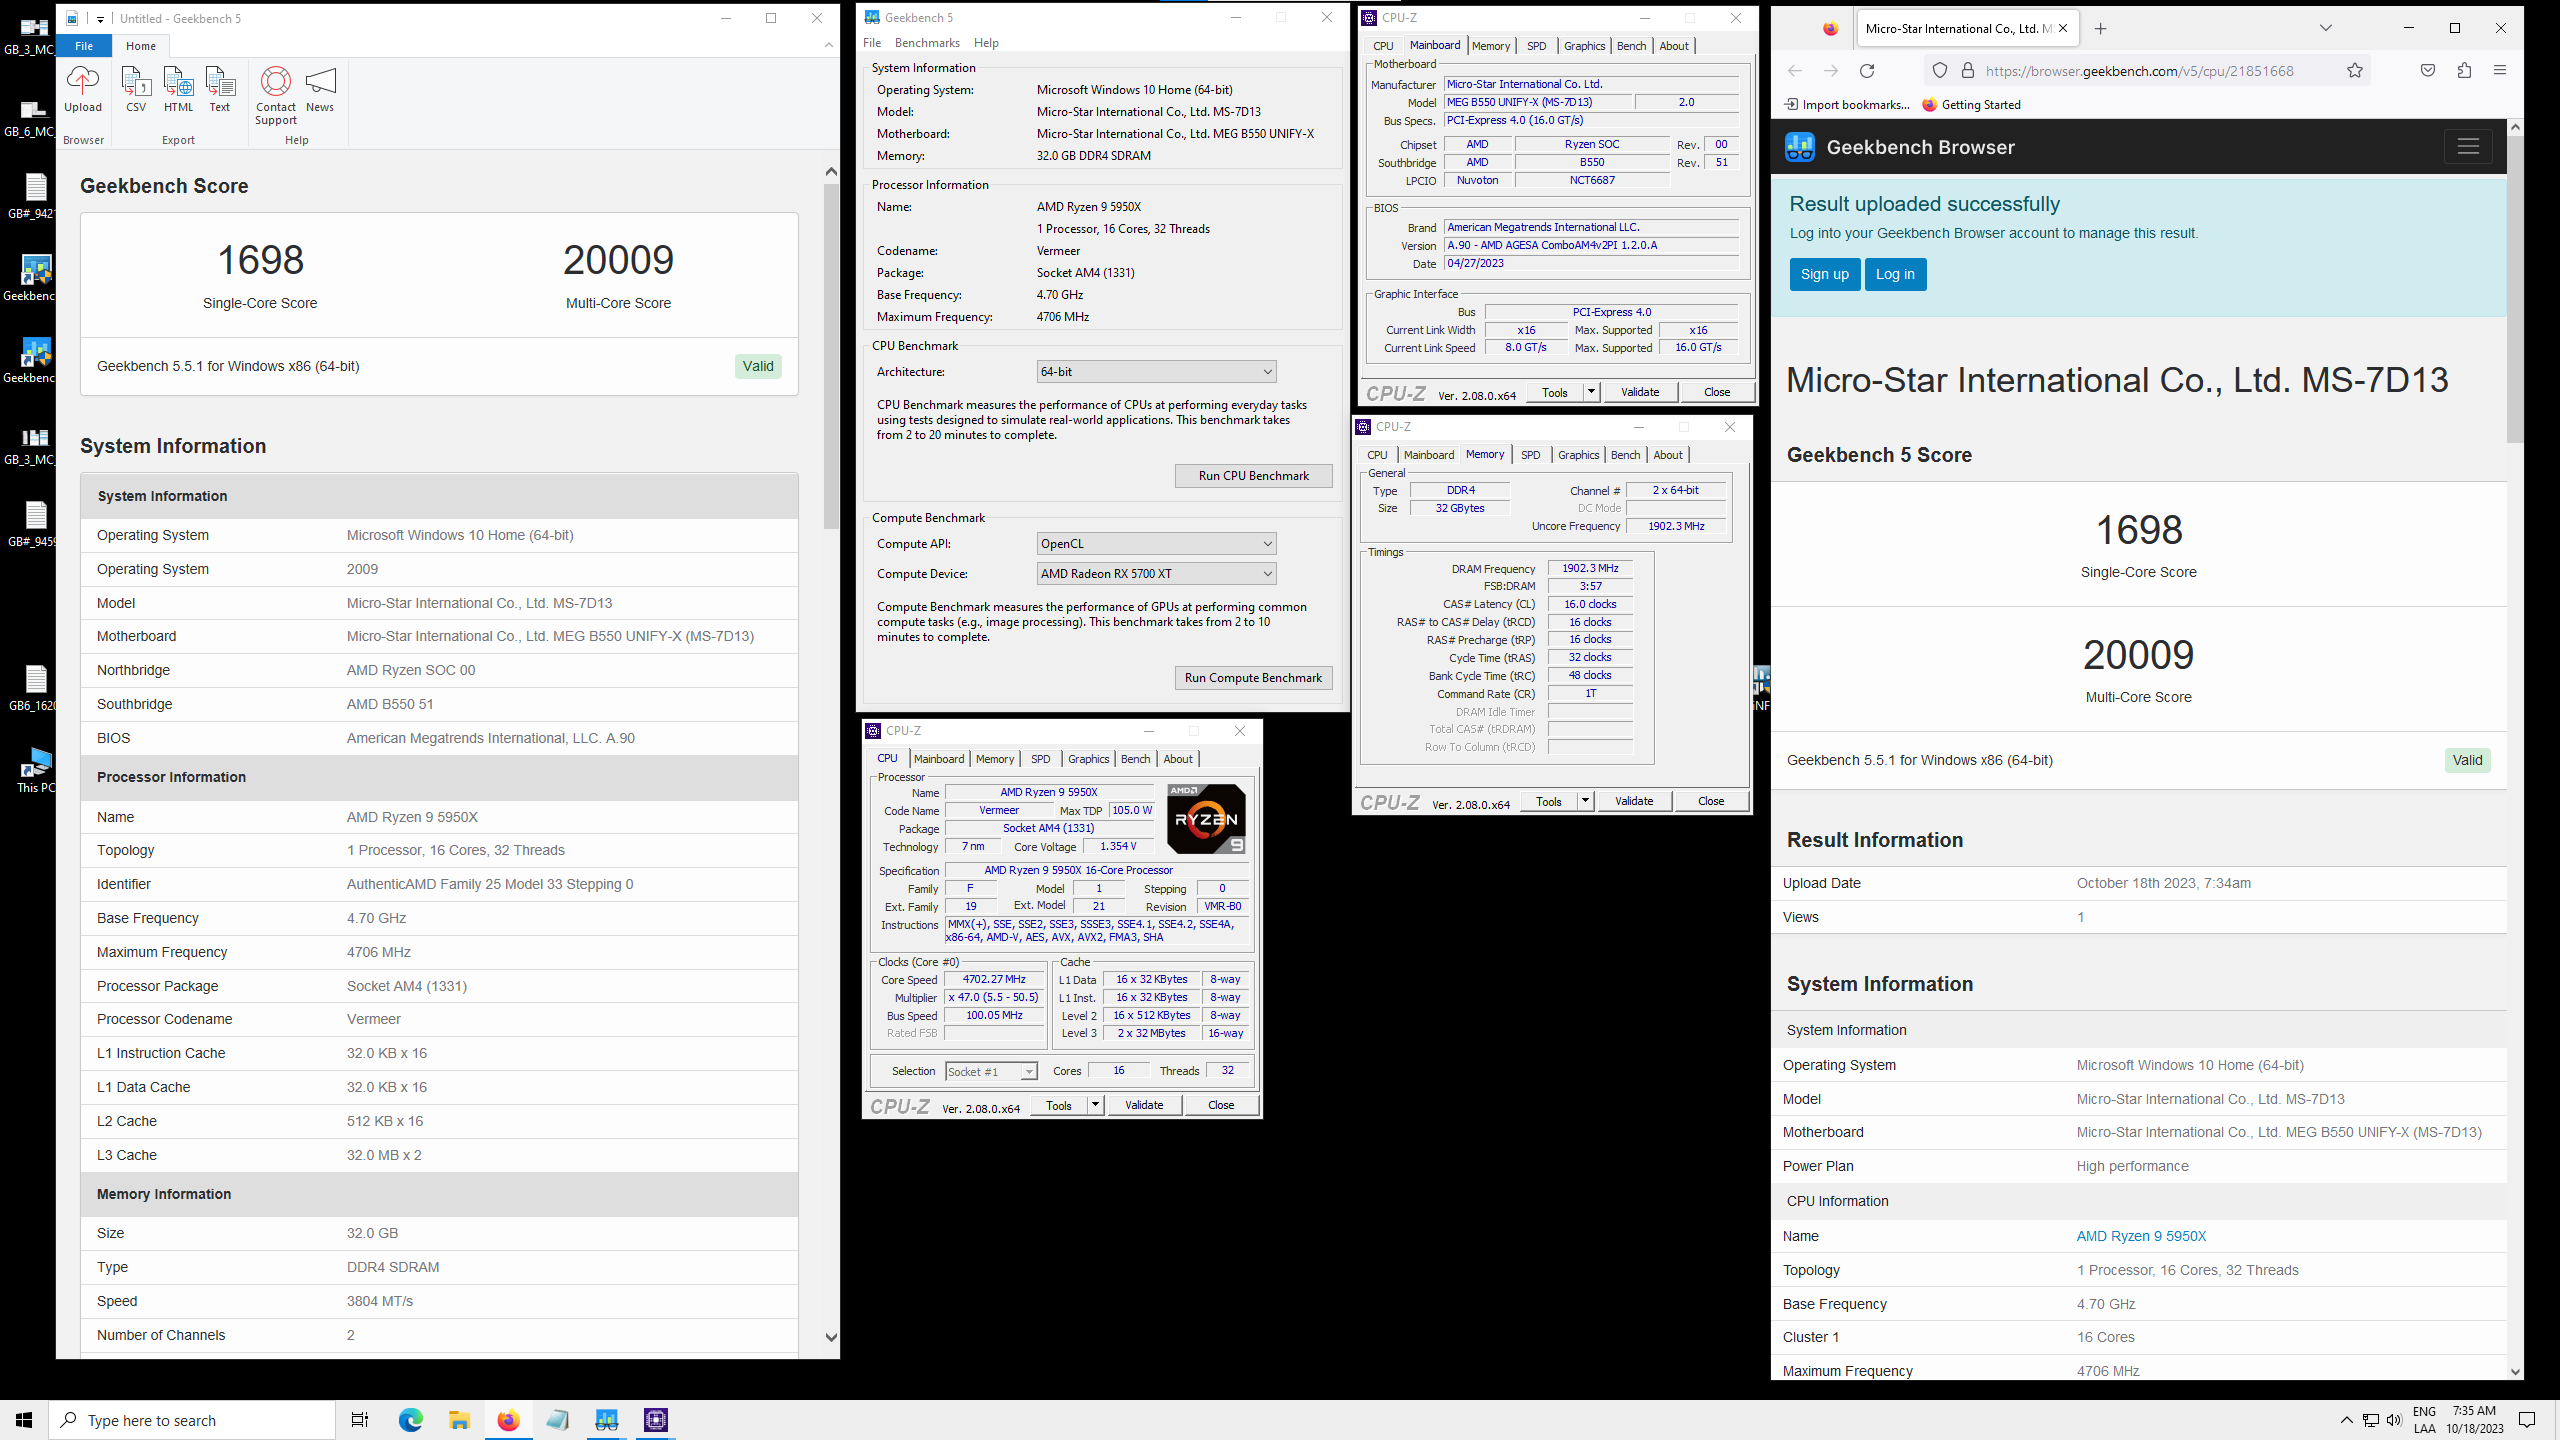Viewport: 2560px width, 1440px height.
Task: Open About tab in Memory CPU-Z window
Action: 1668,455
